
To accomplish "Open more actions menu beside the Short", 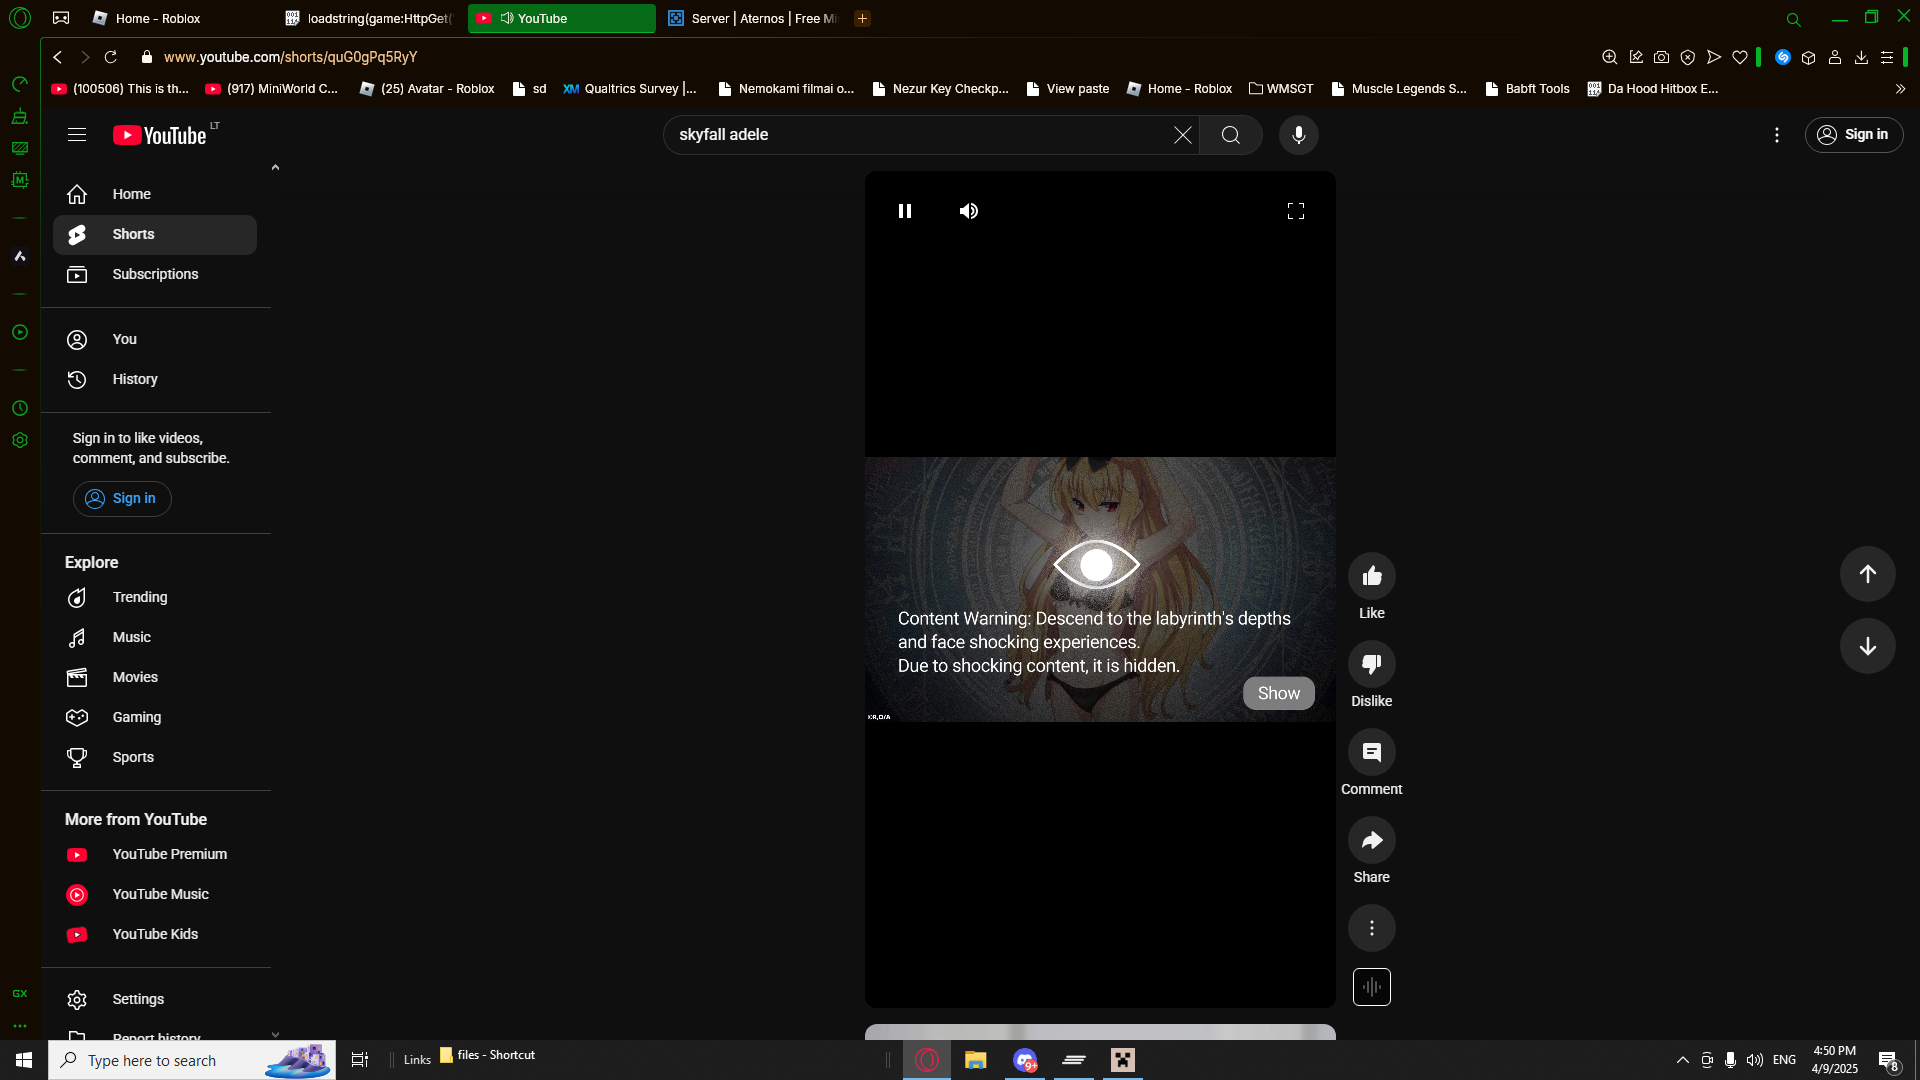I will (1372, 928).
